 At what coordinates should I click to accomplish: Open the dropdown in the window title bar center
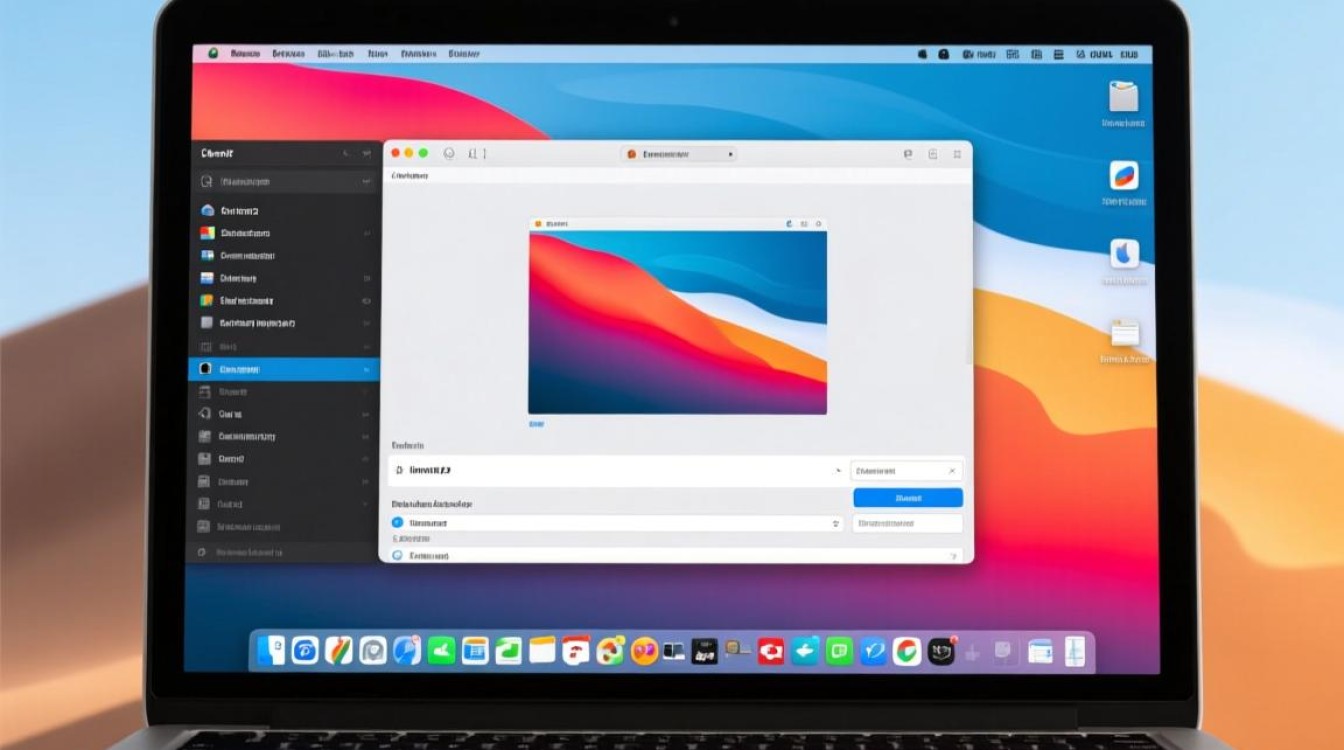pos(679,154)
